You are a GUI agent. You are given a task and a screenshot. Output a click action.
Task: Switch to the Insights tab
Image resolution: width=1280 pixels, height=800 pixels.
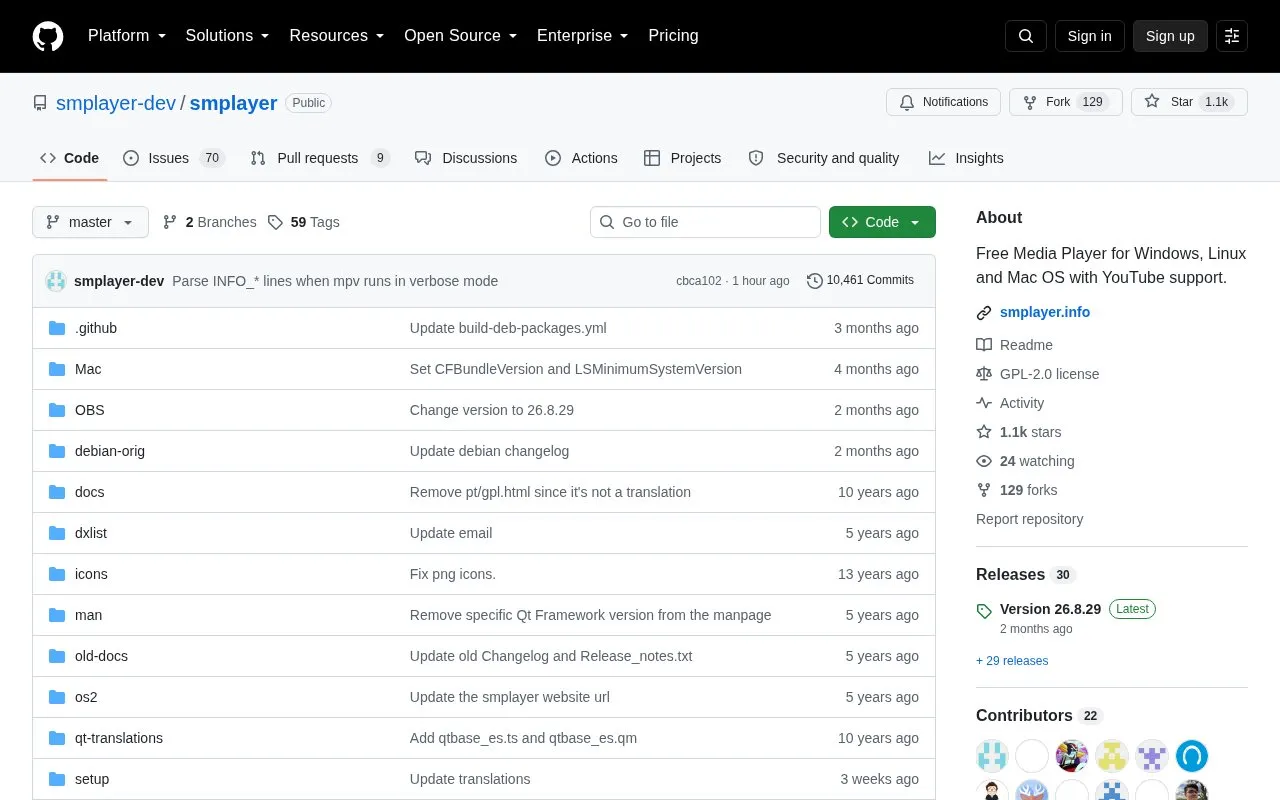pos(966,158)
